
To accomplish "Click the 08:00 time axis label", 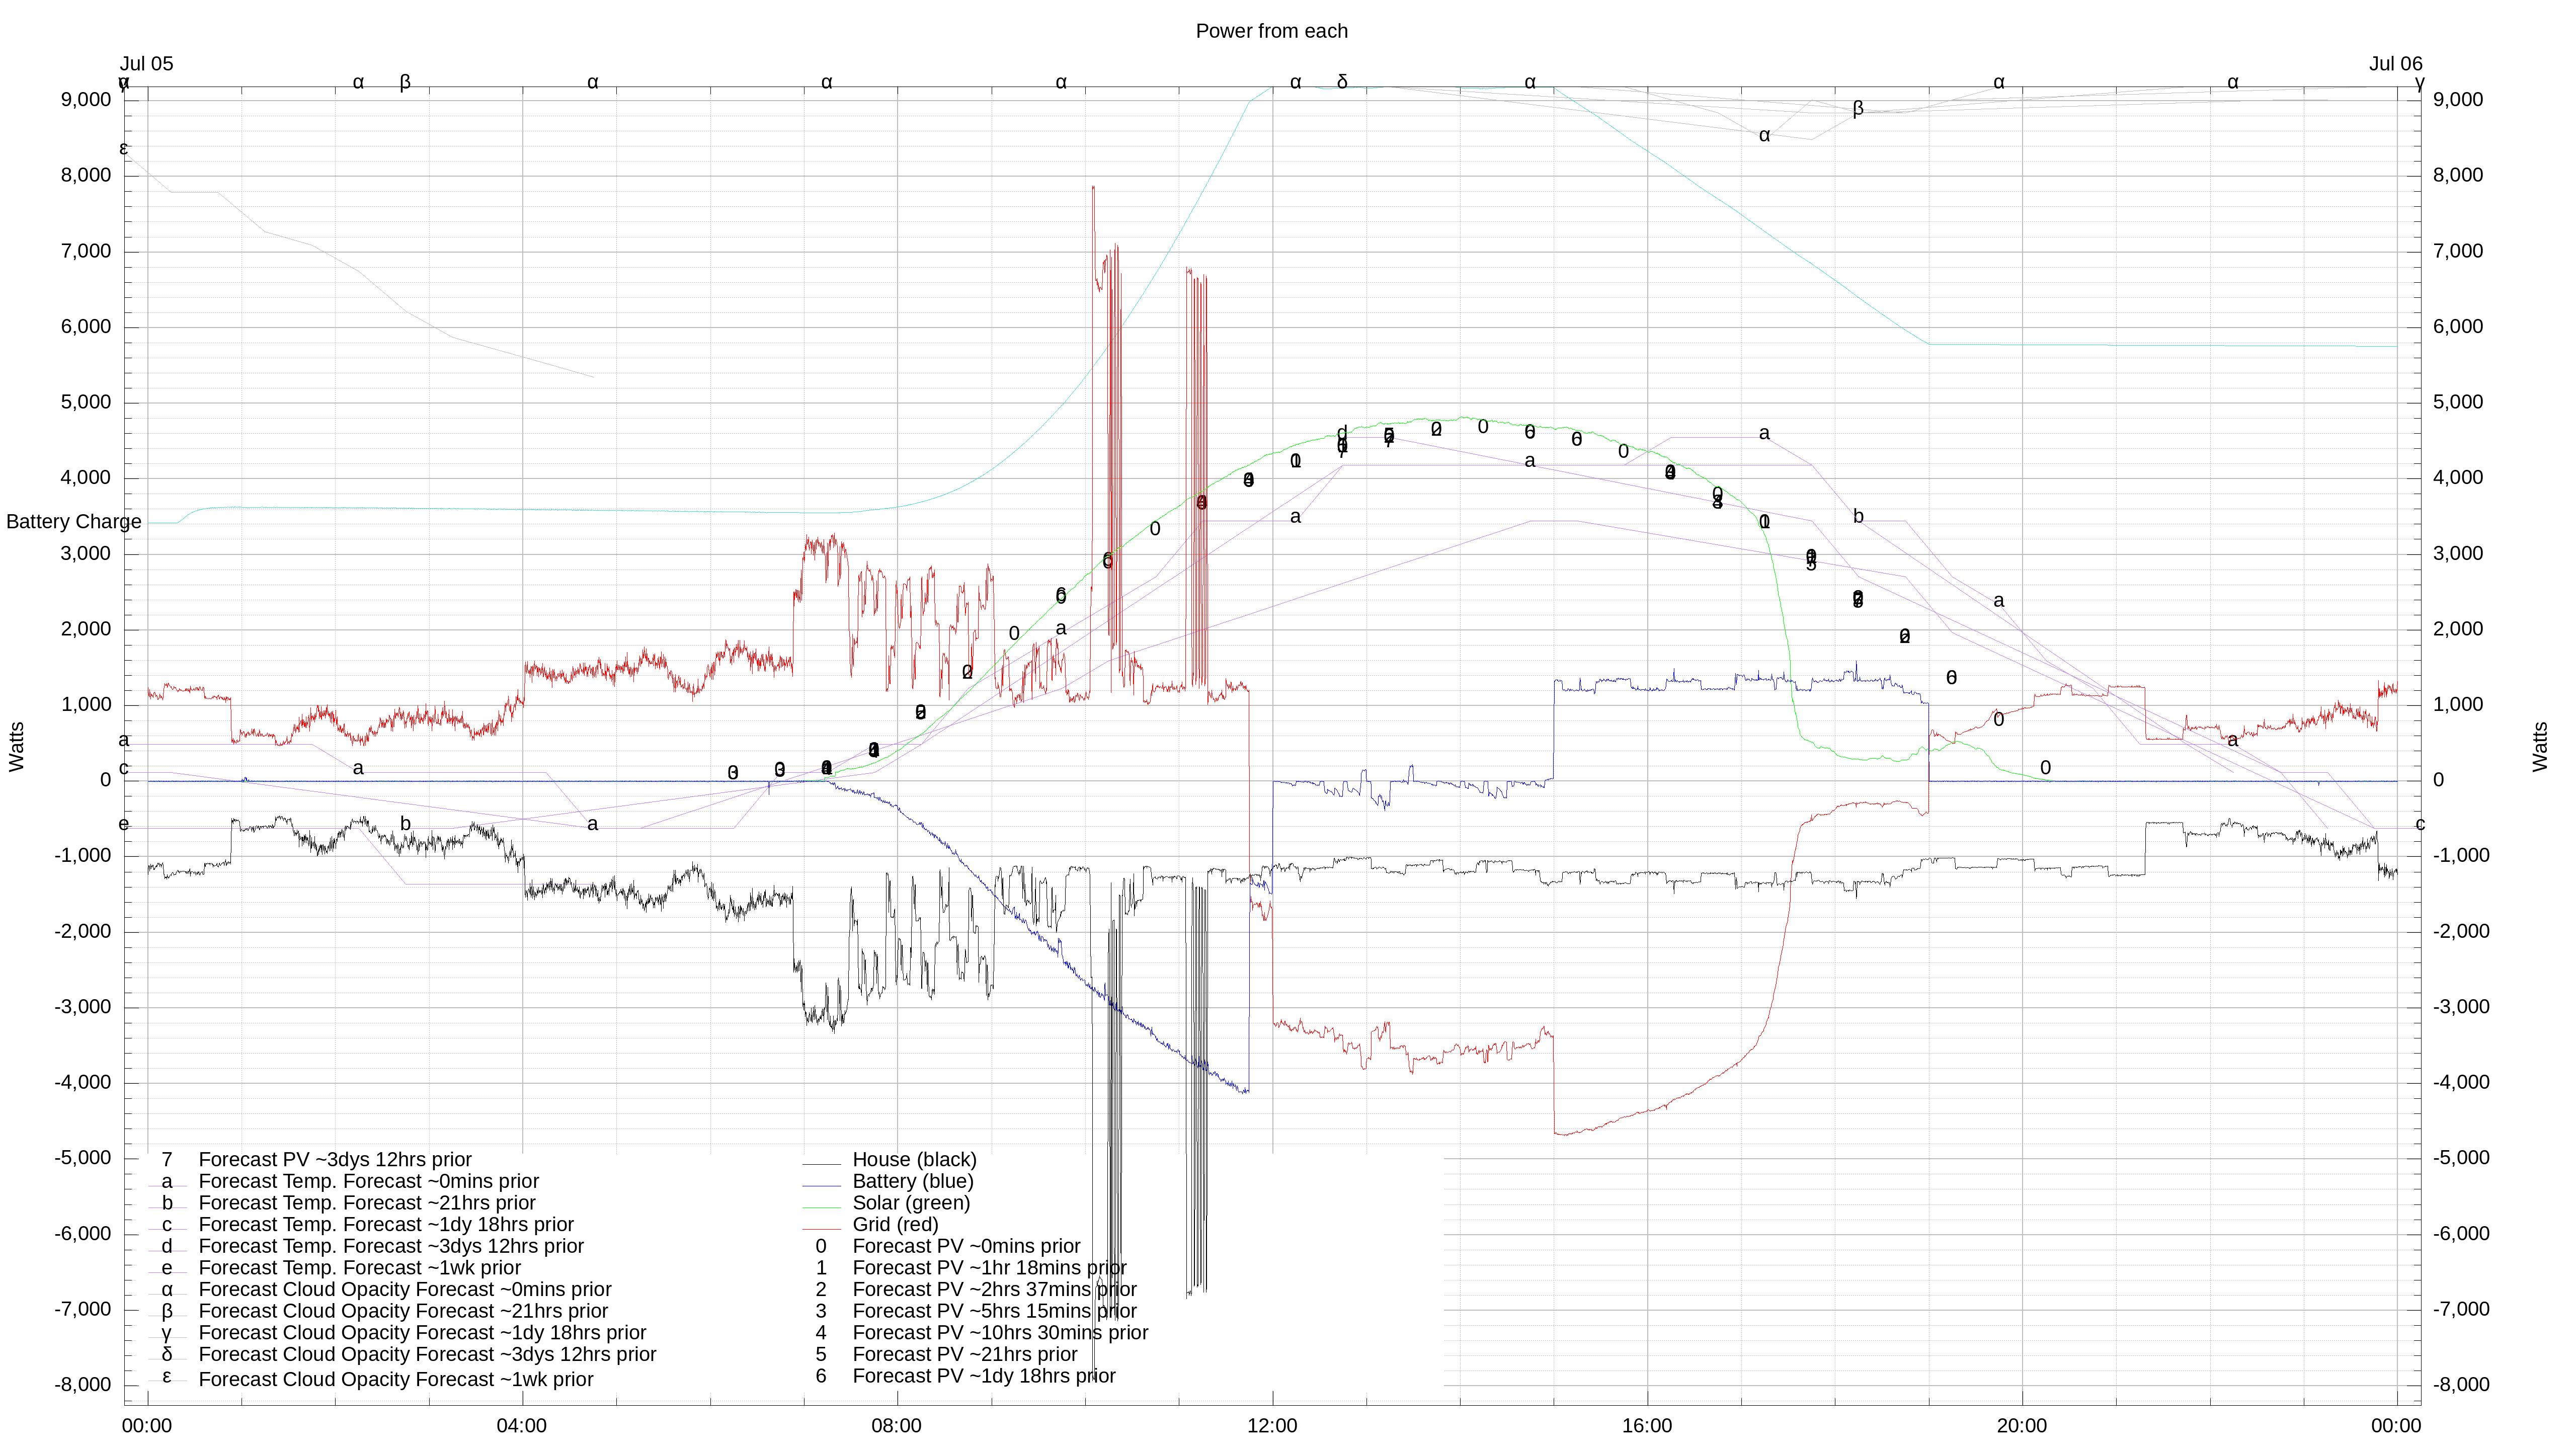I will pos(897,1426).
